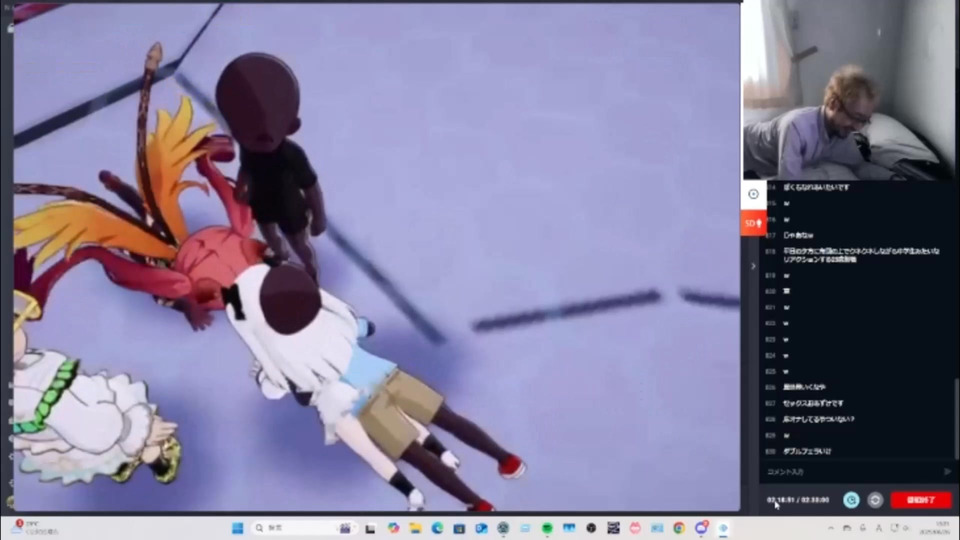
Task: Click the comment input field
Action: [851, 472]
